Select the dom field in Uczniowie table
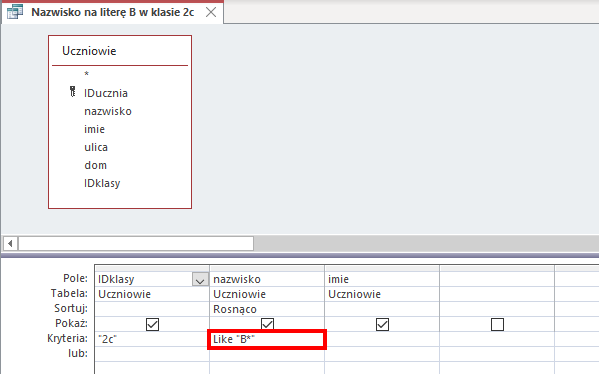Image resolution: width=599 pixels, height=374 pixels. point(96,165)
